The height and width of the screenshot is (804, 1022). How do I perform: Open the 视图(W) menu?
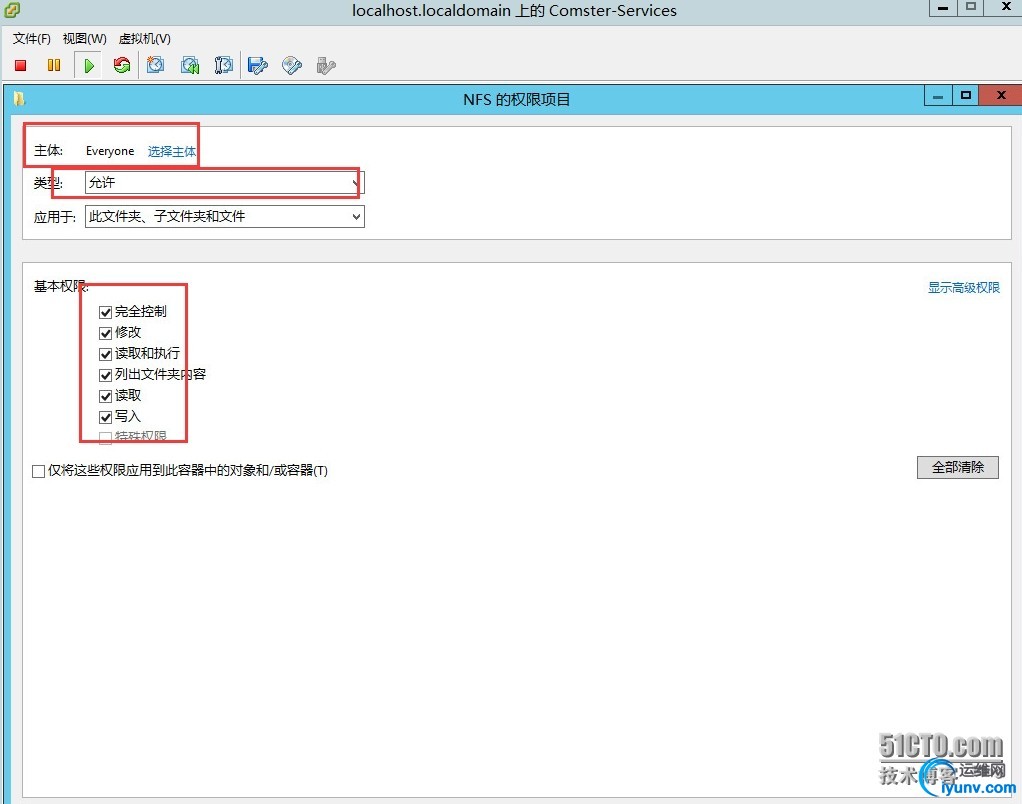85,38
